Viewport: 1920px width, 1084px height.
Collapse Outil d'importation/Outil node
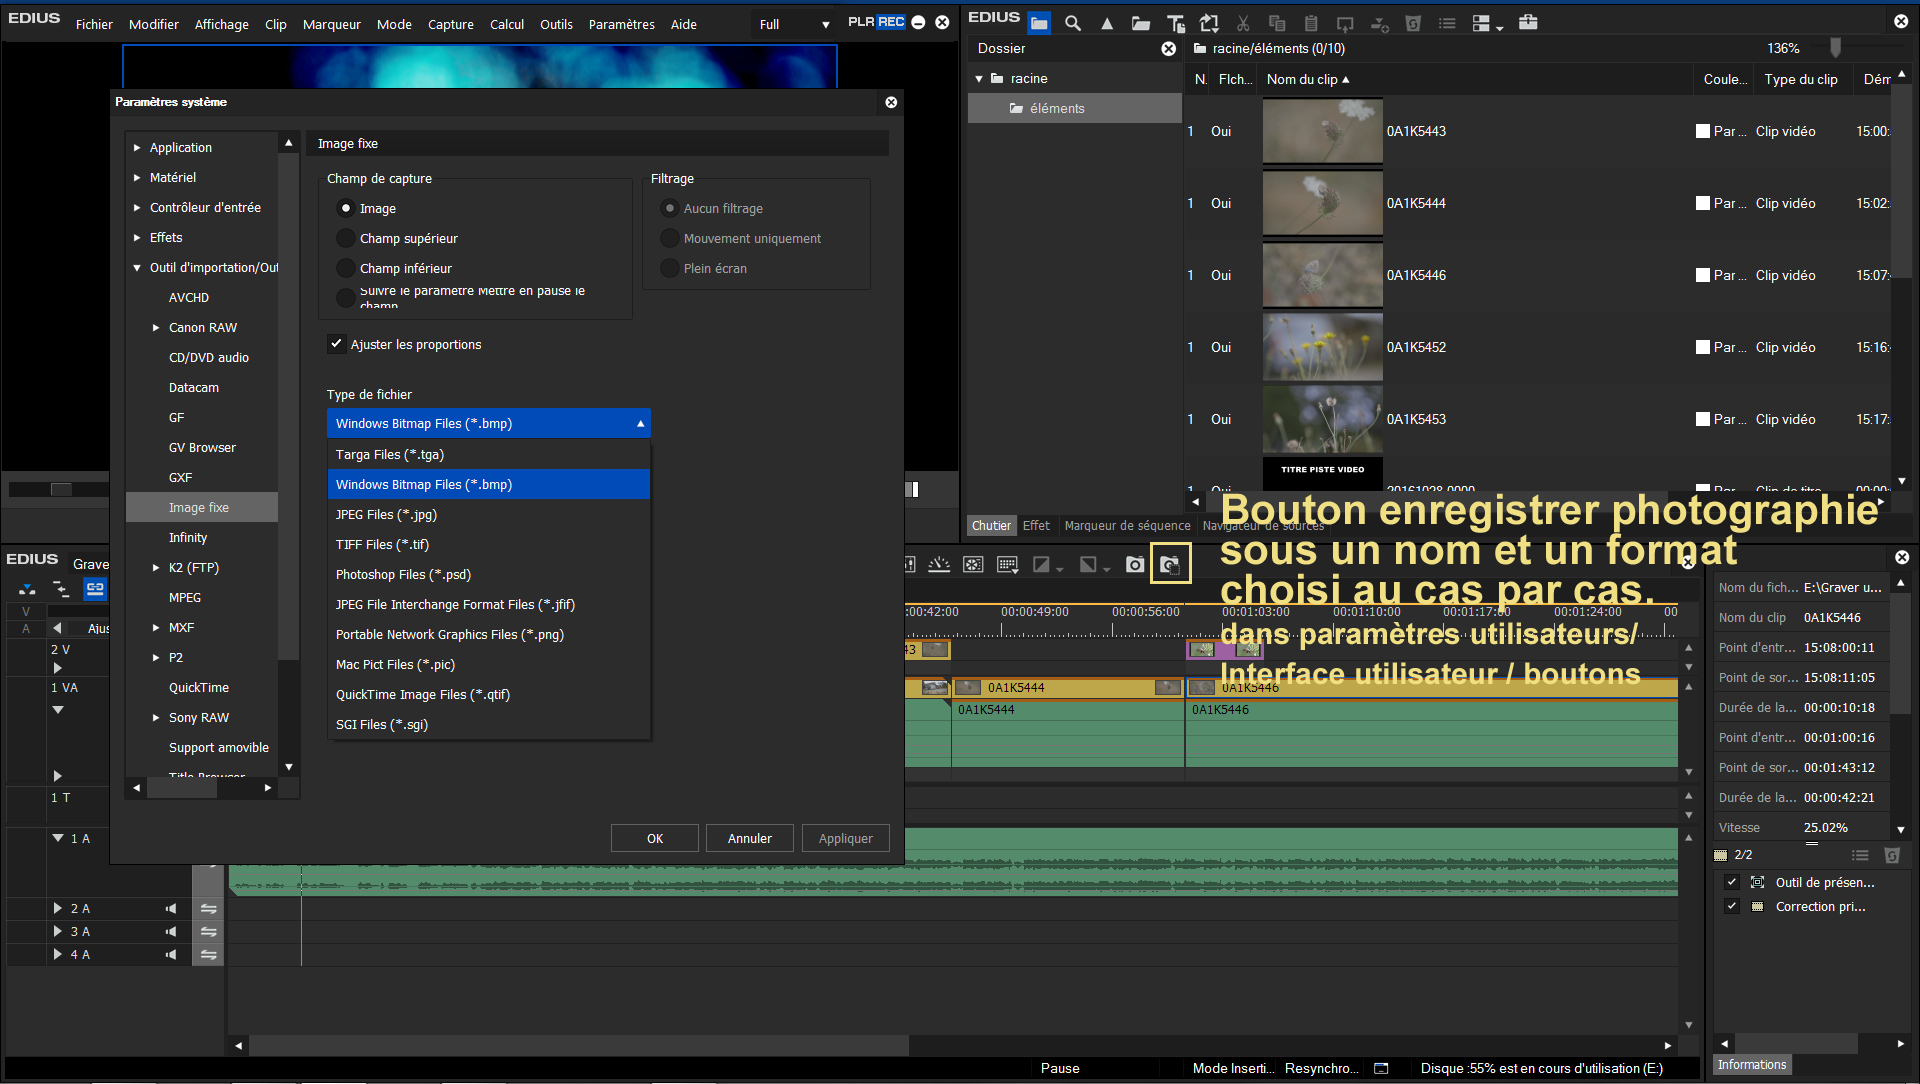[x=137, y=267]
